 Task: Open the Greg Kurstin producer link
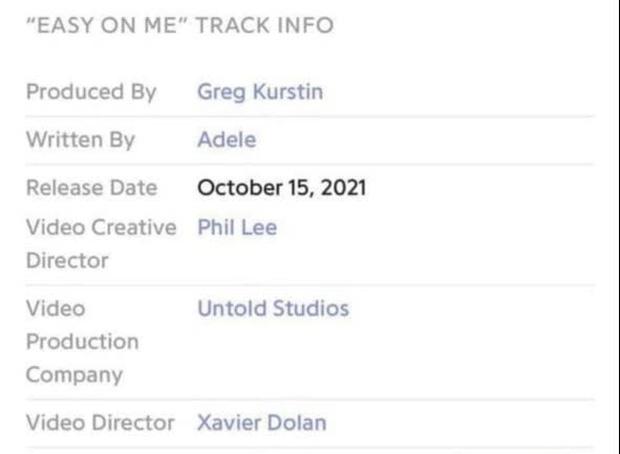(260, 93)
